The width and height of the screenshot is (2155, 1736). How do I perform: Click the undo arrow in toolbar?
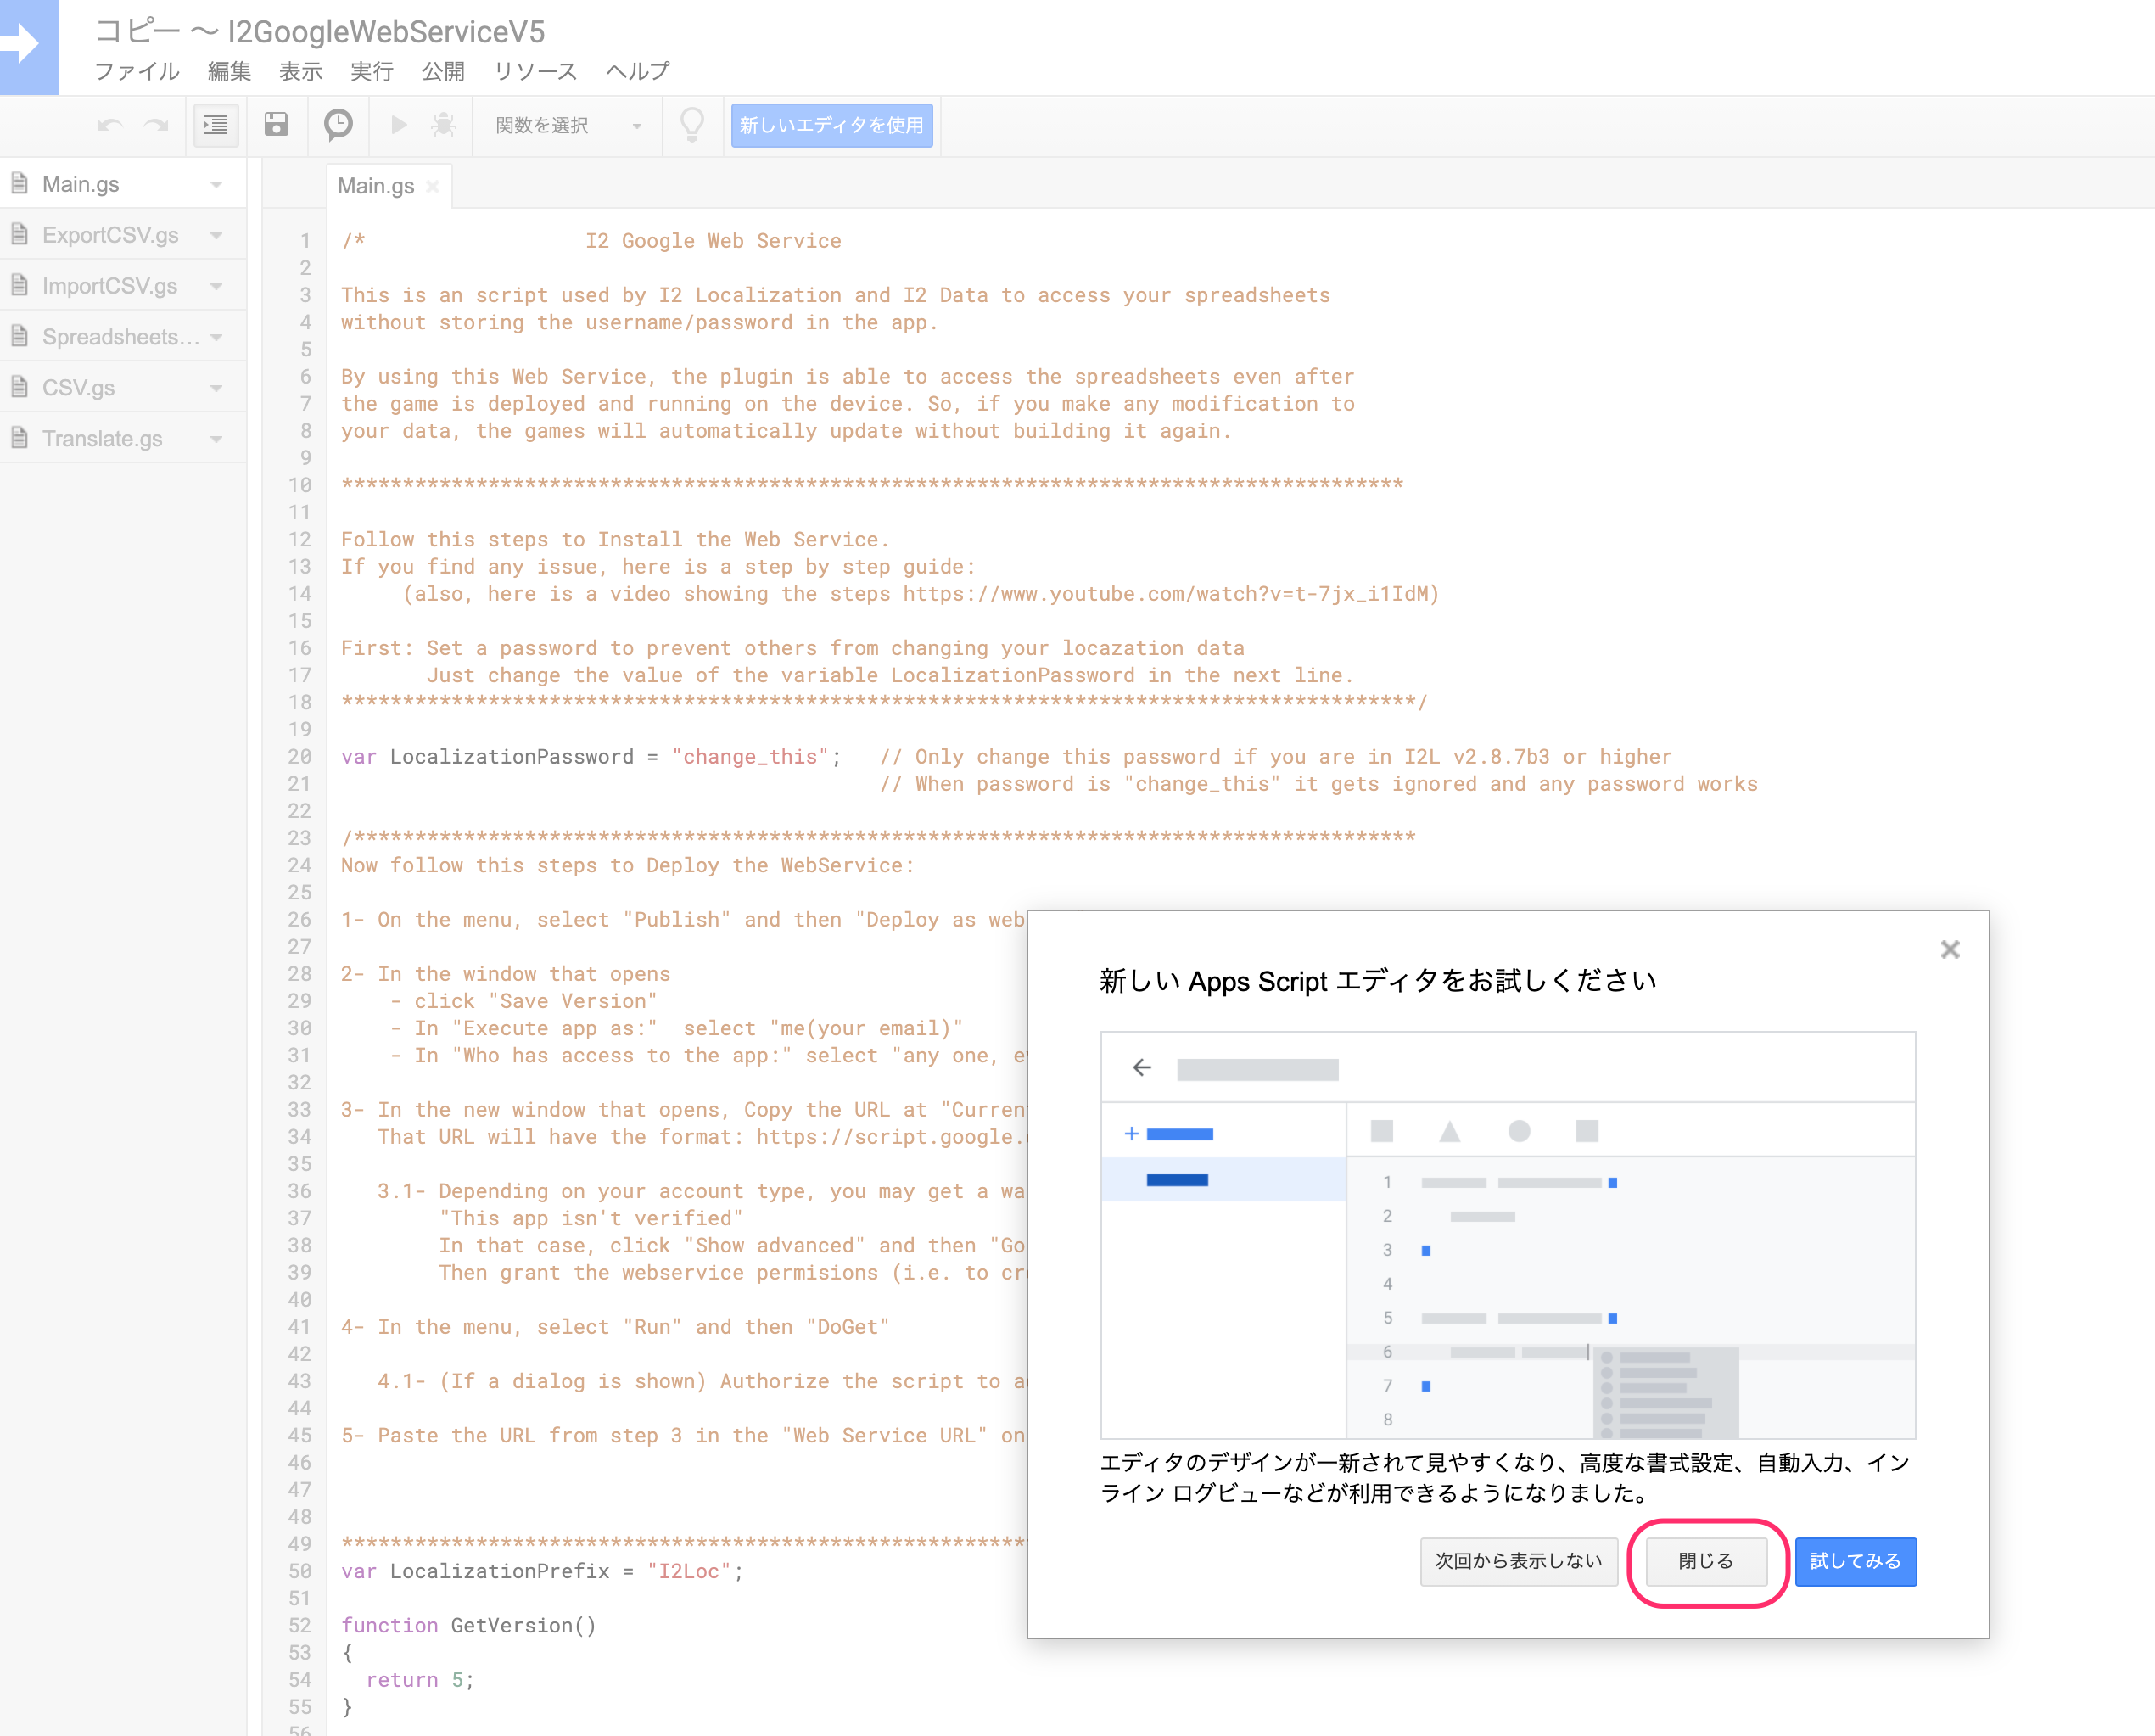point(110,126)
